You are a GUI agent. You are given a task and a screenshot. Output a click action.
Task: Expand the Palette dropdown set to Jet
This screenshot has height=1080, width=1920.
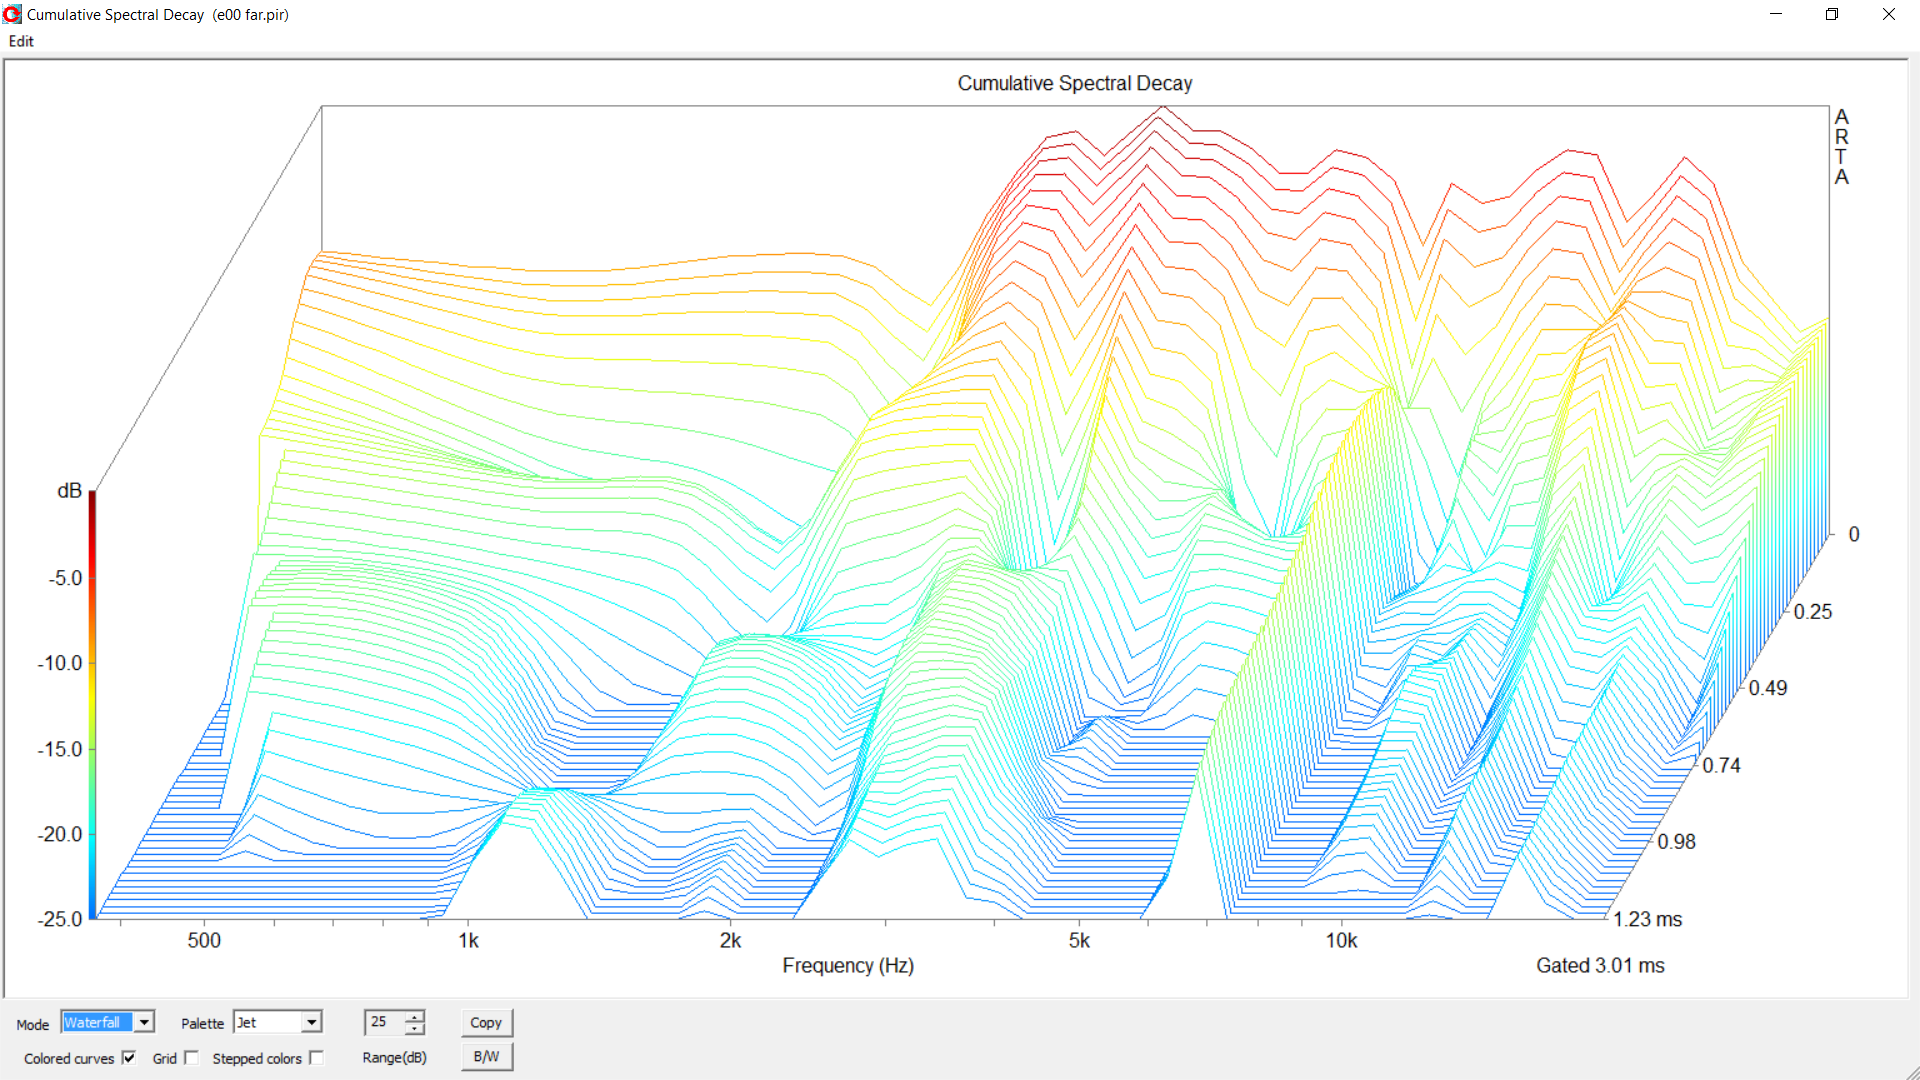[x=312, y=1022]
